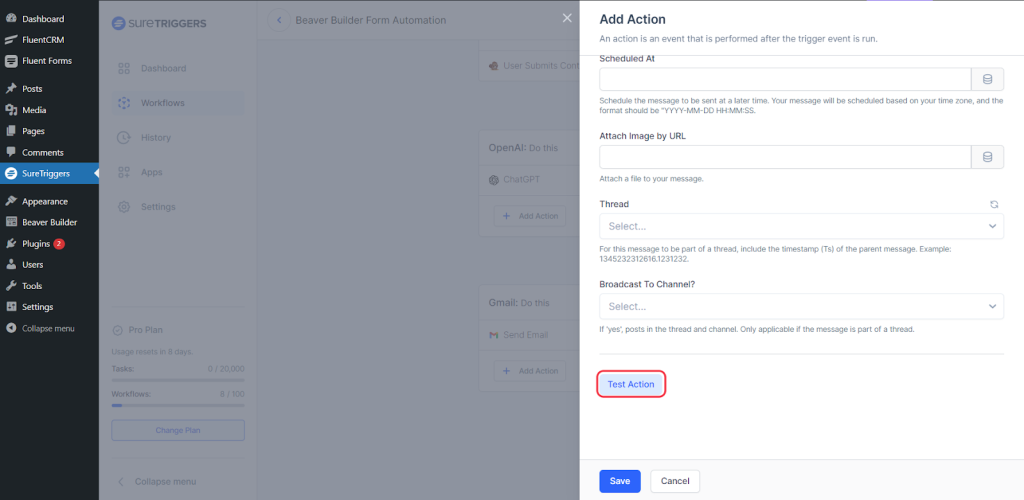Open Users in the WordPress sidebar
1024x500 pixels.
point(32,265)
